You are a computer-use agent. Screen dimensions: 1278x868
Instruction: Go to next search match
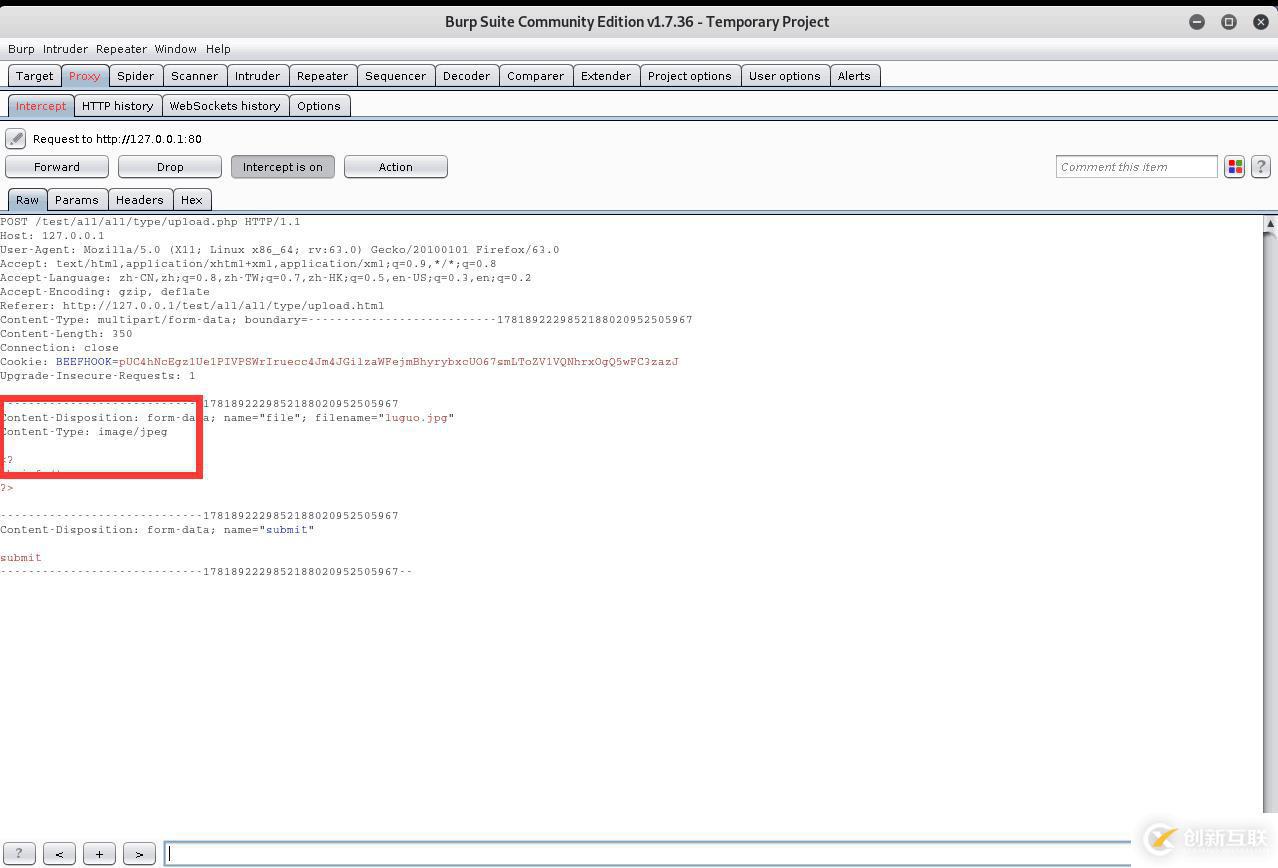tap(139, 853)
